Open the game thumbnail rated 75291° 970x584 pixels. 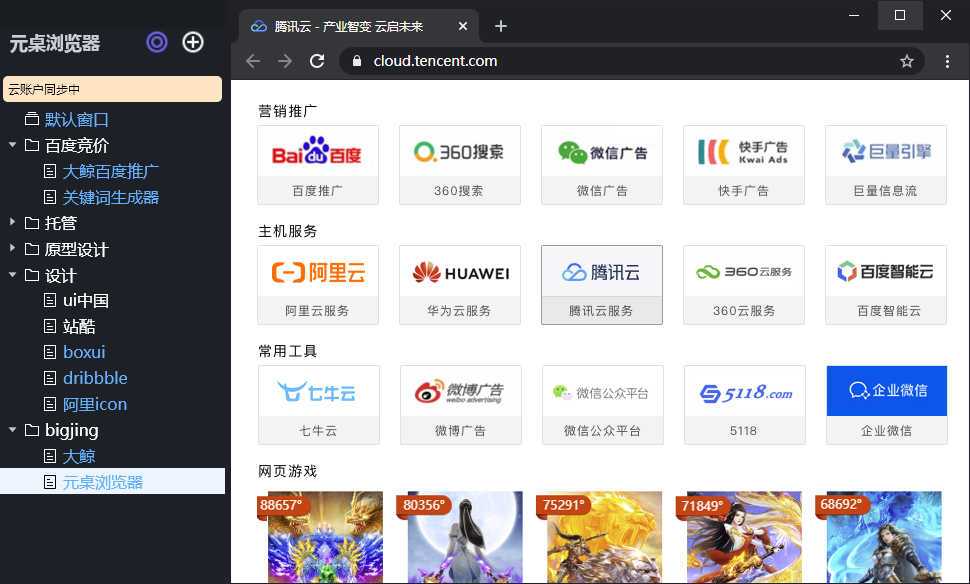(x=604, y=537)
